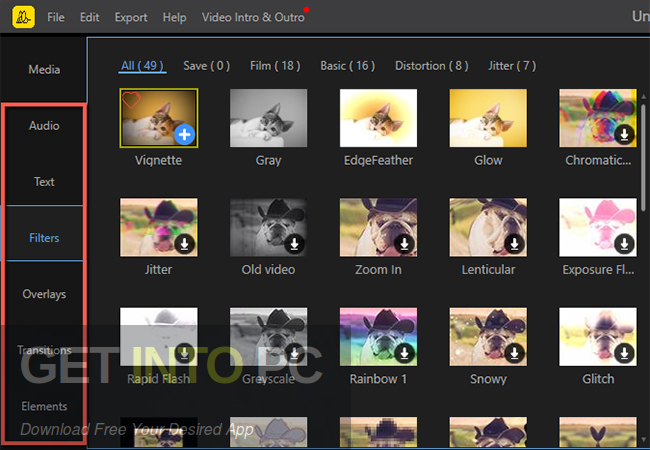Download the Lenticular filter icon

[x=514, y=244]
